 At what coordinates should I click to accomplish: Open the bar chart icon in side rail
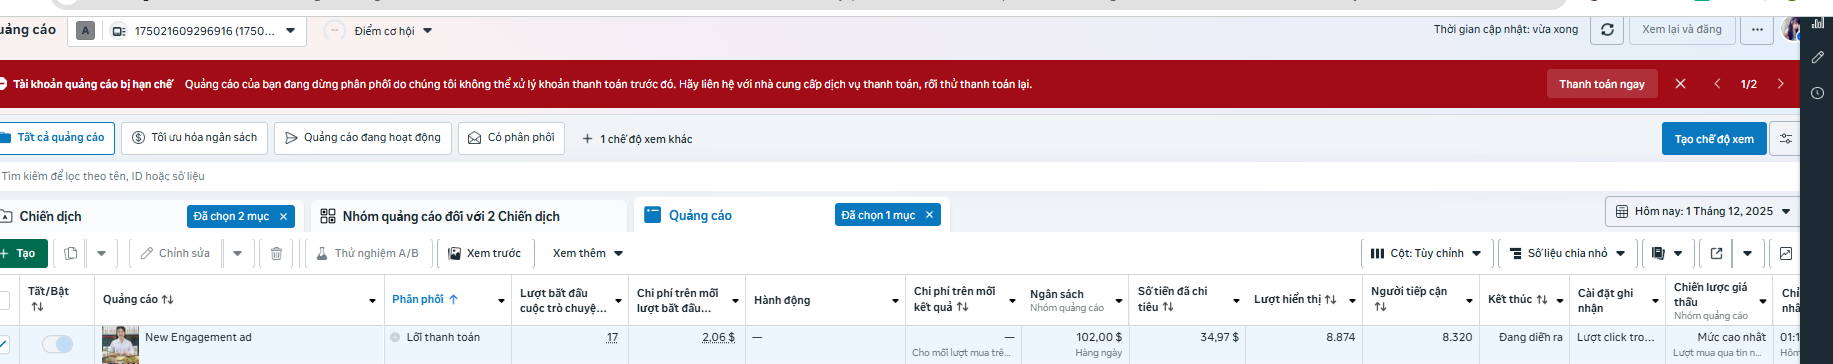1817,22
